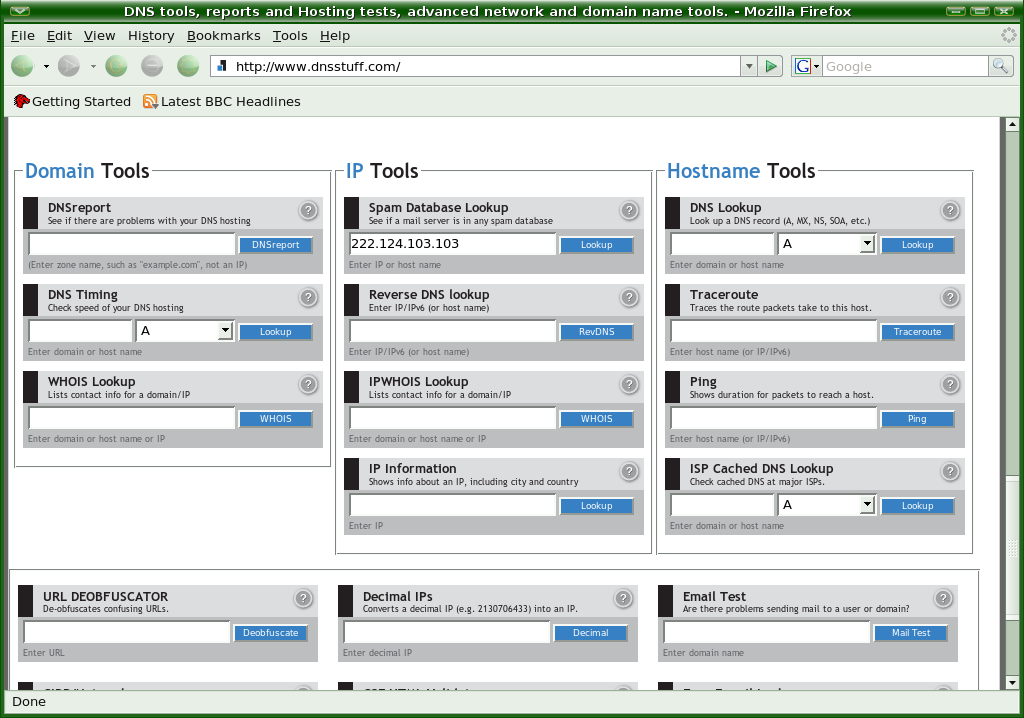Screen dimensions: 1024x718
Task: Click the DNS Timing Lookup button
Action: (276, 331)
